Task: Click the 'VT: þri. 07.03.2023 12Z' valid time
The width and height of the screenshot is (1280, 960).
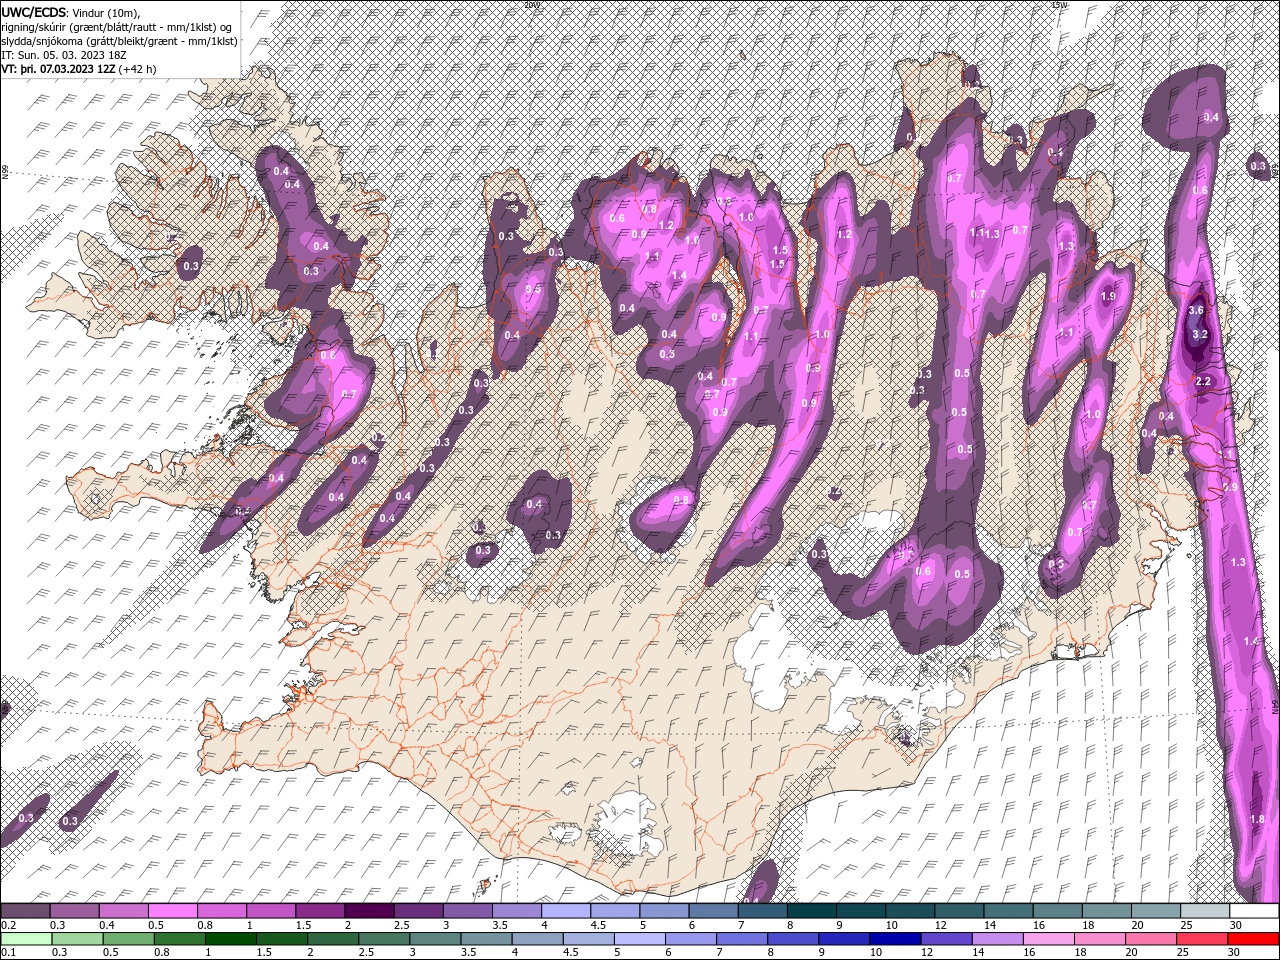Action: 59,69
